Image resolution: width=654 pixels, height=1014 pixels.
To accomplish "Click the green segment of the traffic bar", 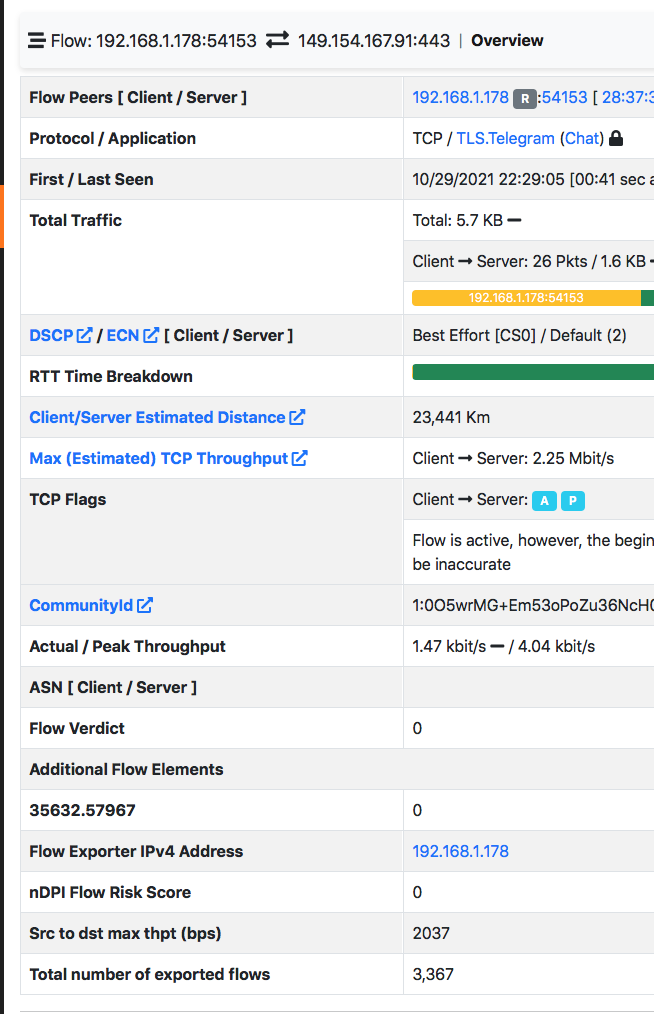I will click(x=648, y=297).
